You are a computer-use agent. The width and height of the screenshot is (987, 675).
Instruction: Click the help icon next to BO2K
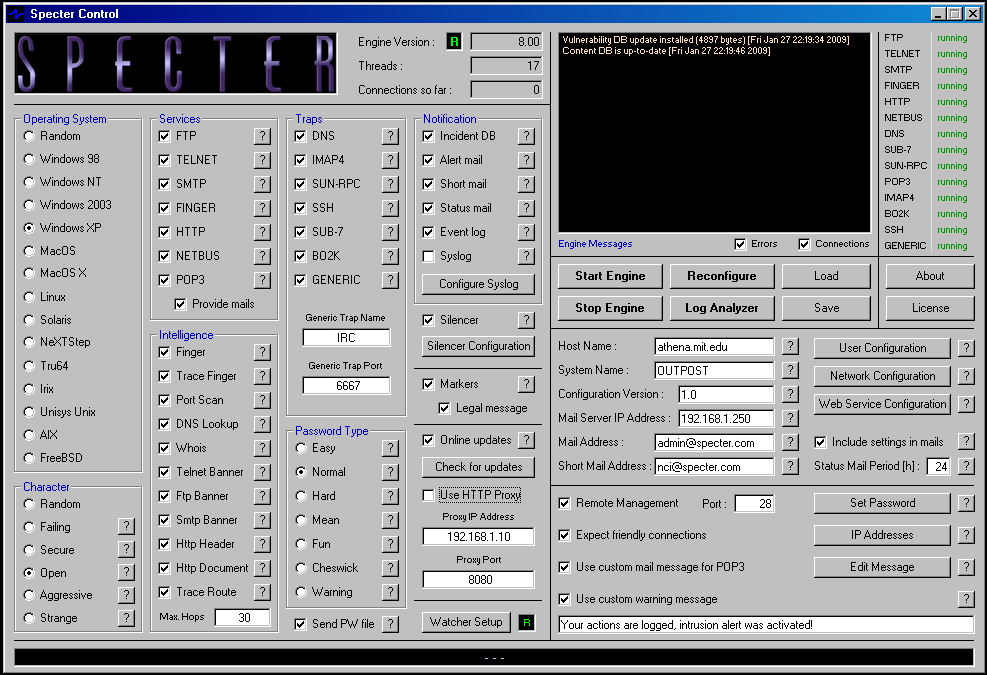(390, 256)
